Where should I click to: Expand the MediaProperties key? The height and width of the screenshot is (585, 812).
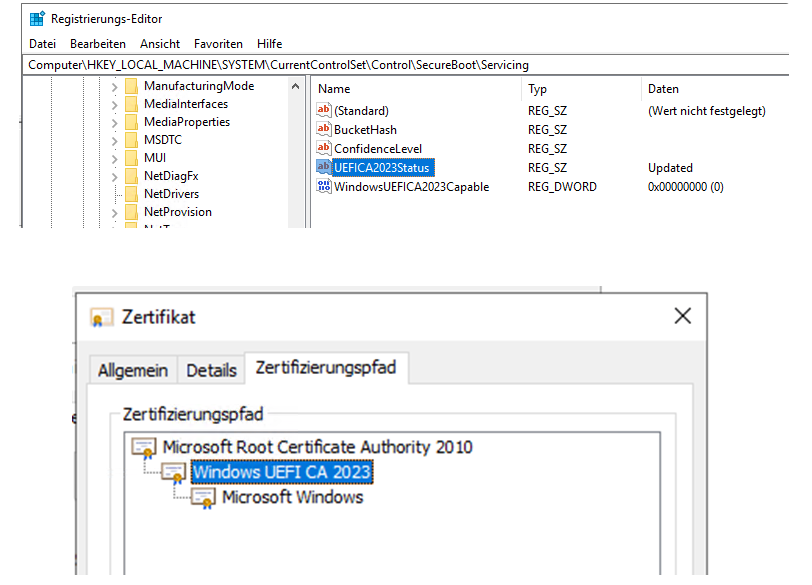114,123
